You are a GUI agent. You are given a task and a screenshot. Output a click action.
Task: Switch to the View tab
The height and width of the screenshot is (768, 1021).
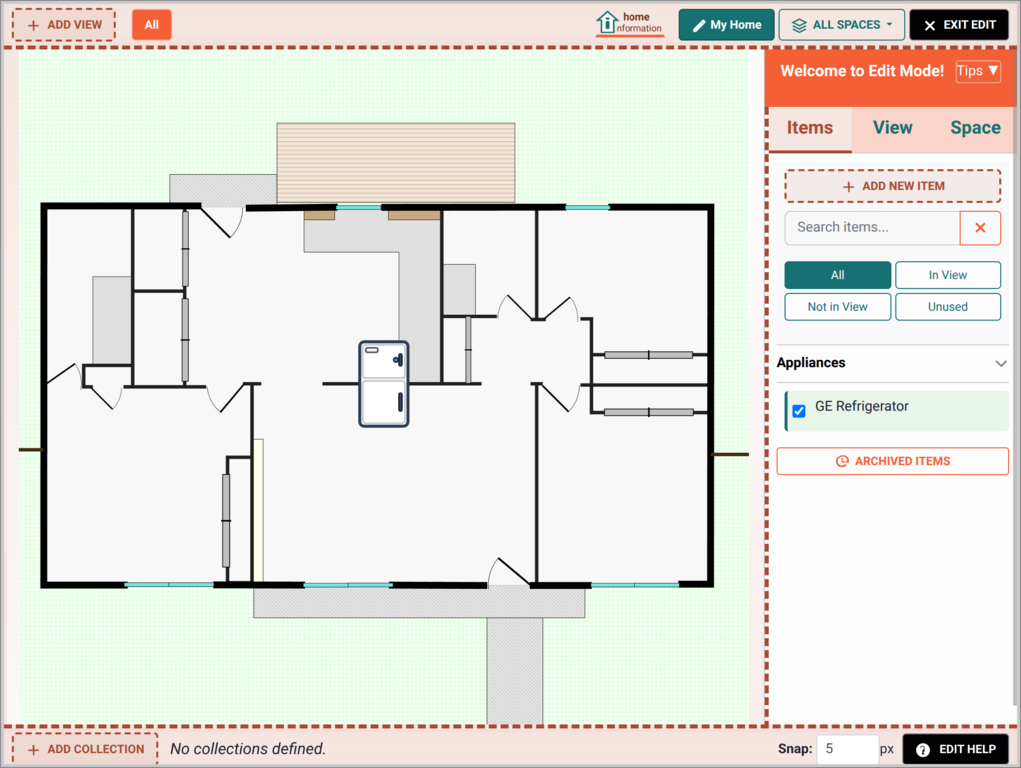892,128
